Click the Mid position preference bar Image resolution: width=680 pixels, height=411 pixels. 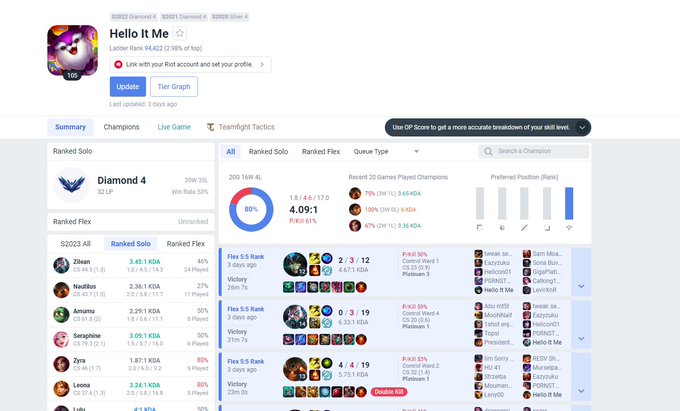(524, 203)
